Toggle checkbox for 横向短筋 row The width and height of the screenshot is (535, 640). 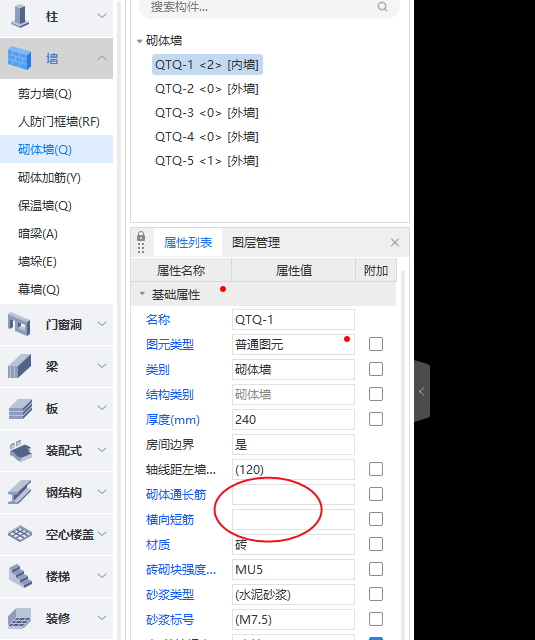(x=376, y=519)
